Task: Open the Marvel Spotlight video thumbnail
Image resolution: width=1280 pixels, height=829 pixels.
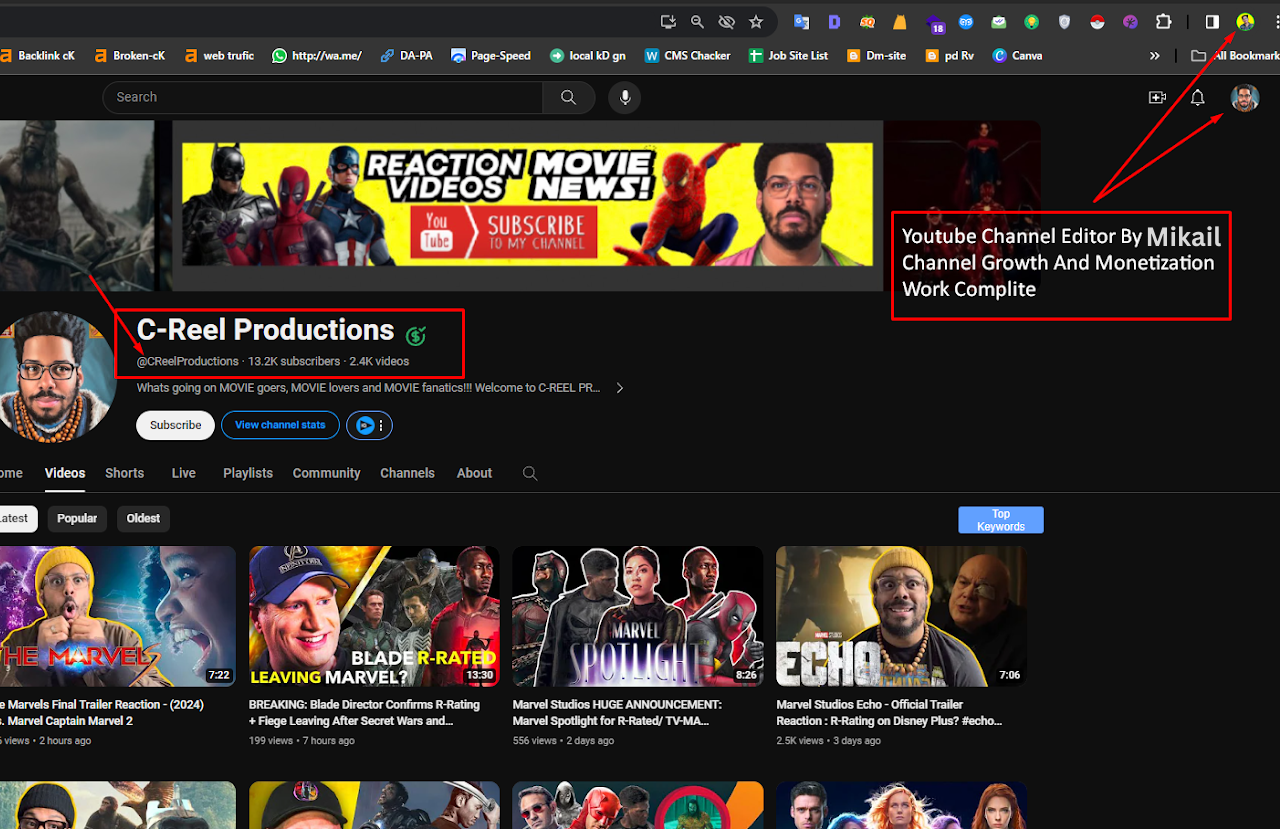Action: [x=637, y=616]
